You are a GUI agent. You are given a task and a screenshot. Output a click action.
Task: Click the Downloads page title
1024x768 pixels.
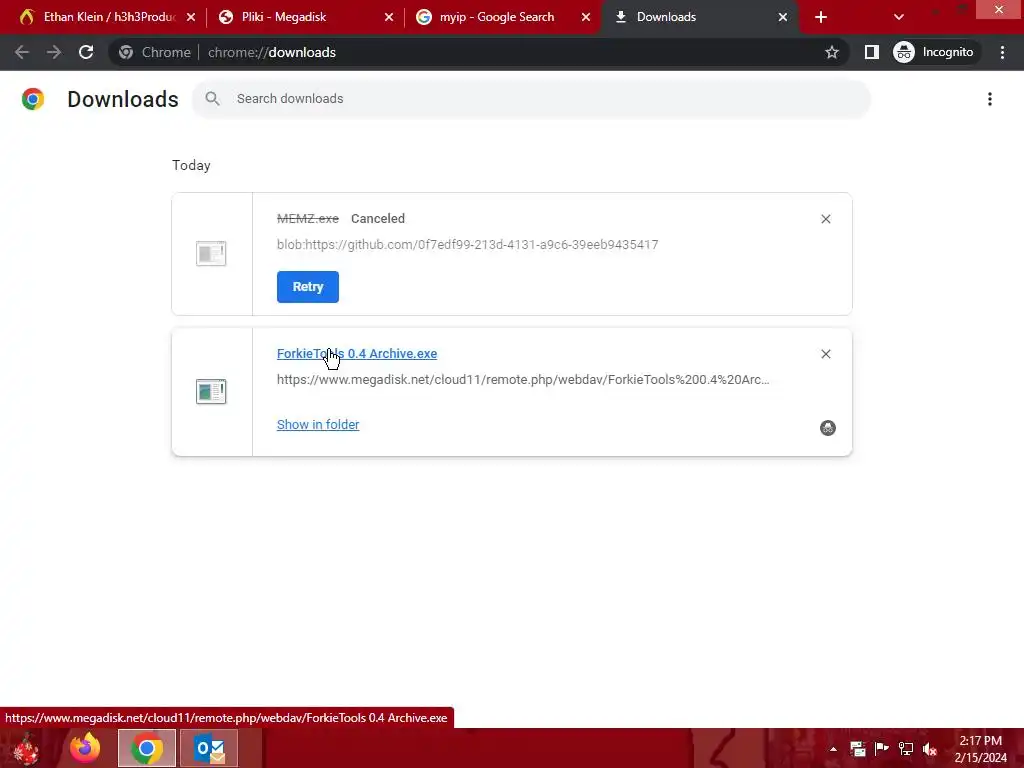click(123, 99)
